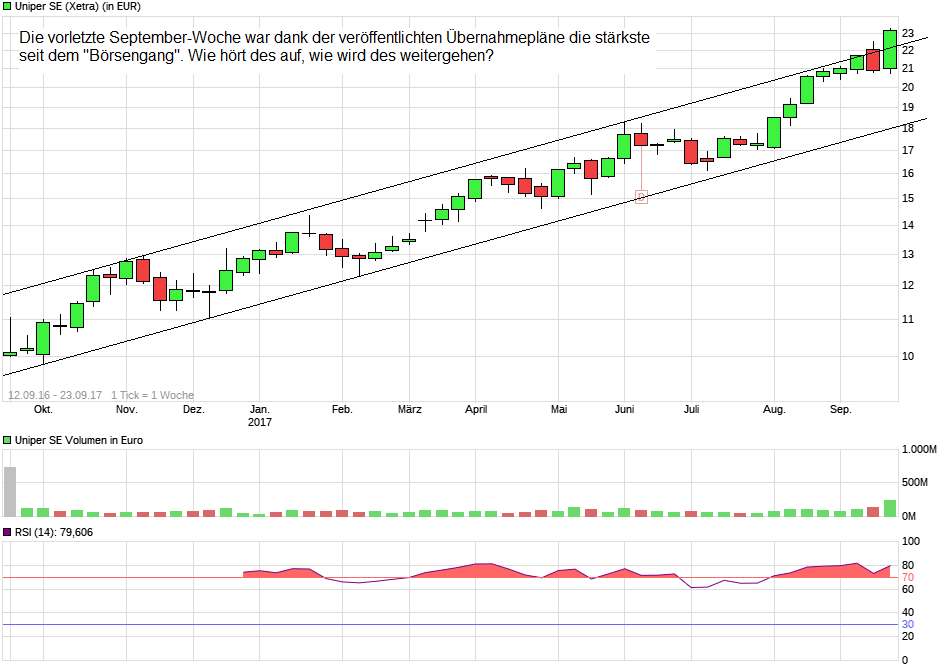The width and height of the screenshot is (940, 670).
Task: Click the blue RSI level 30 label
Action: [x=908, y=624]
